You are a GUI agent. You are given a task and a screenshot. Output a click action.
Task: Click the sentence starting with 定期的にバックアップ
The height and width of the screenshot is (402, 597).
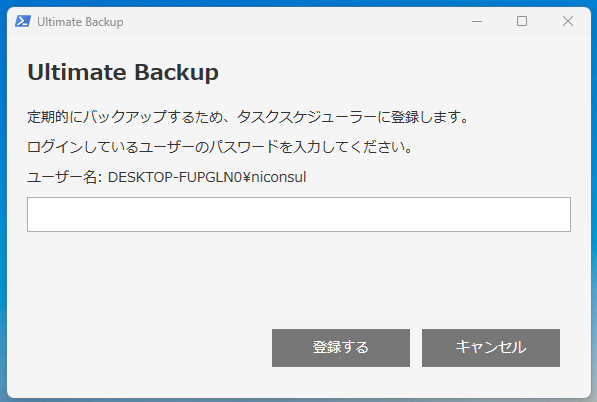(248, 117)
